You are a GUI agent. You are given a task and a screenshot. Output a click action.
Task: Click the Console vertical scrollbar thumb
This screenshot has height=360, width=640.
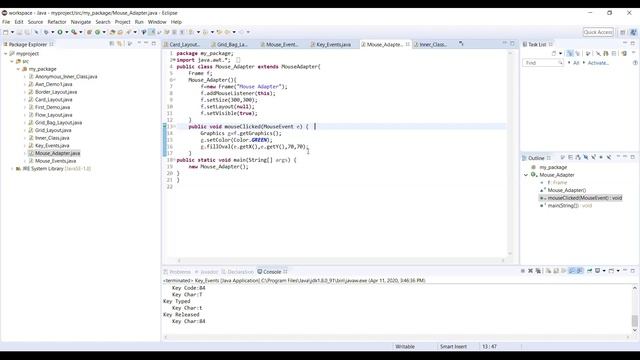[x=635, y=321]
